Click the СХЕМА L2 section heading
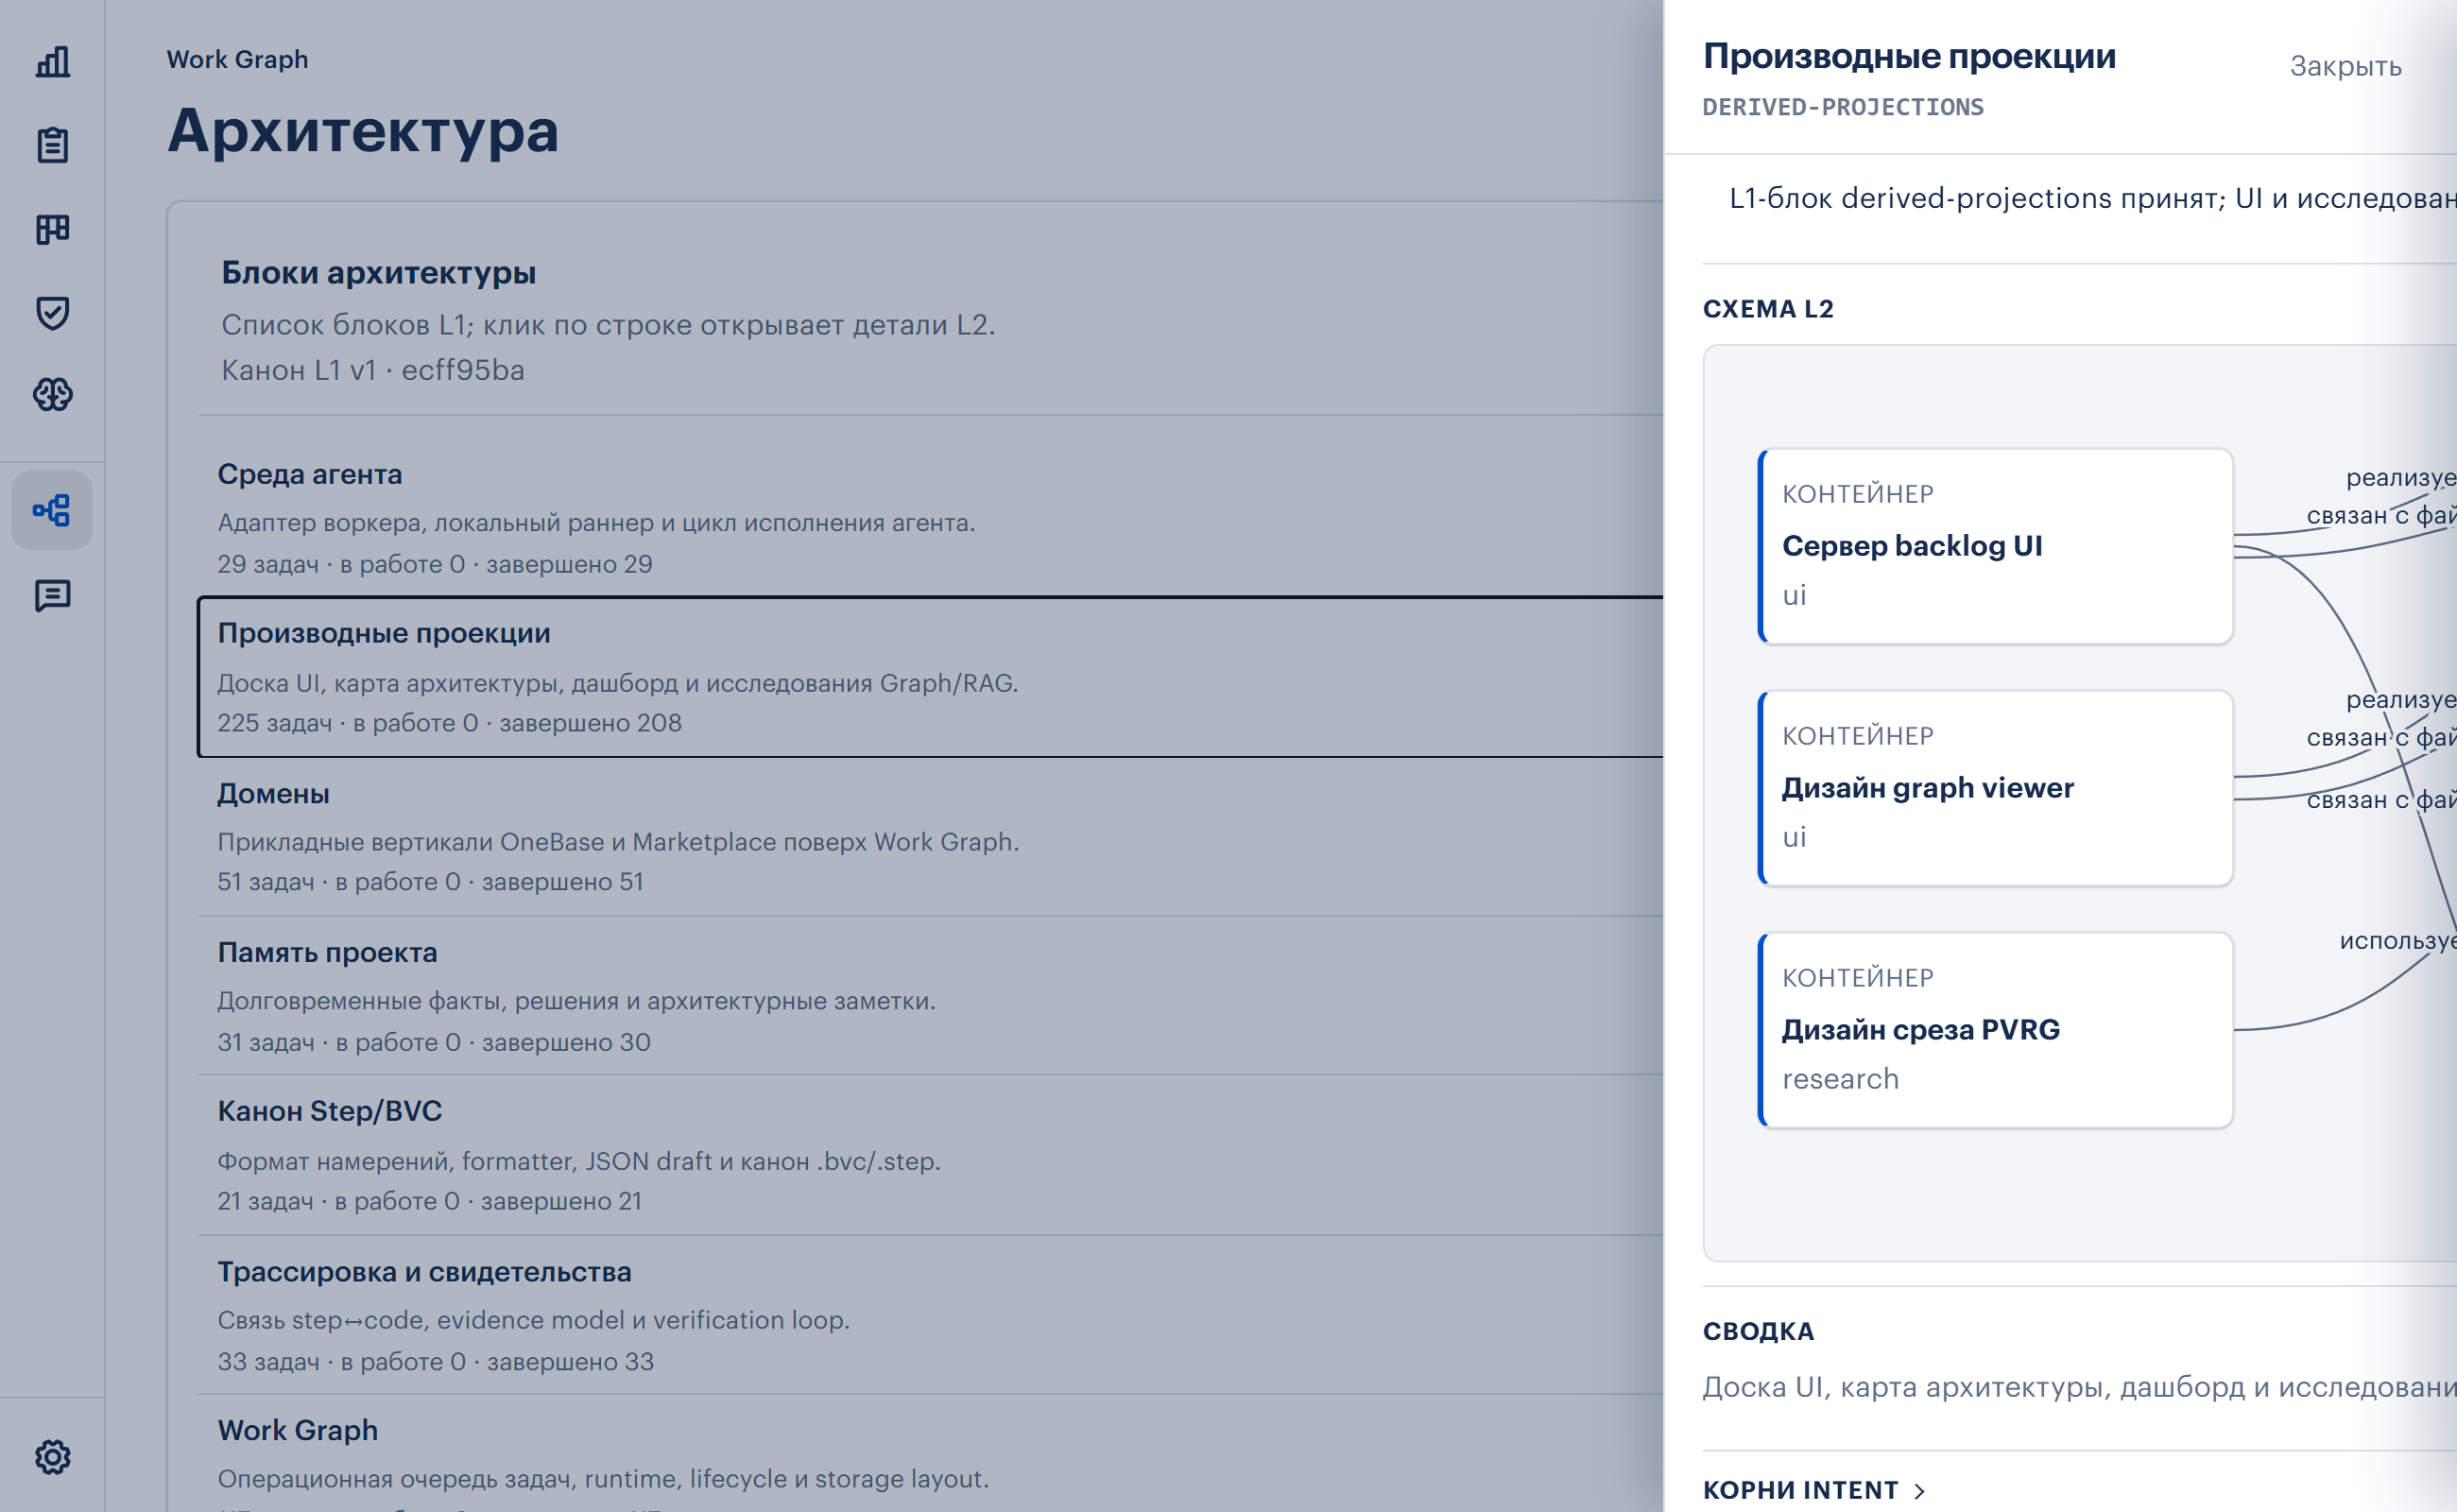This screenshot has height=1512, width=2457. pyautogui.click(x=1768, y=309)
